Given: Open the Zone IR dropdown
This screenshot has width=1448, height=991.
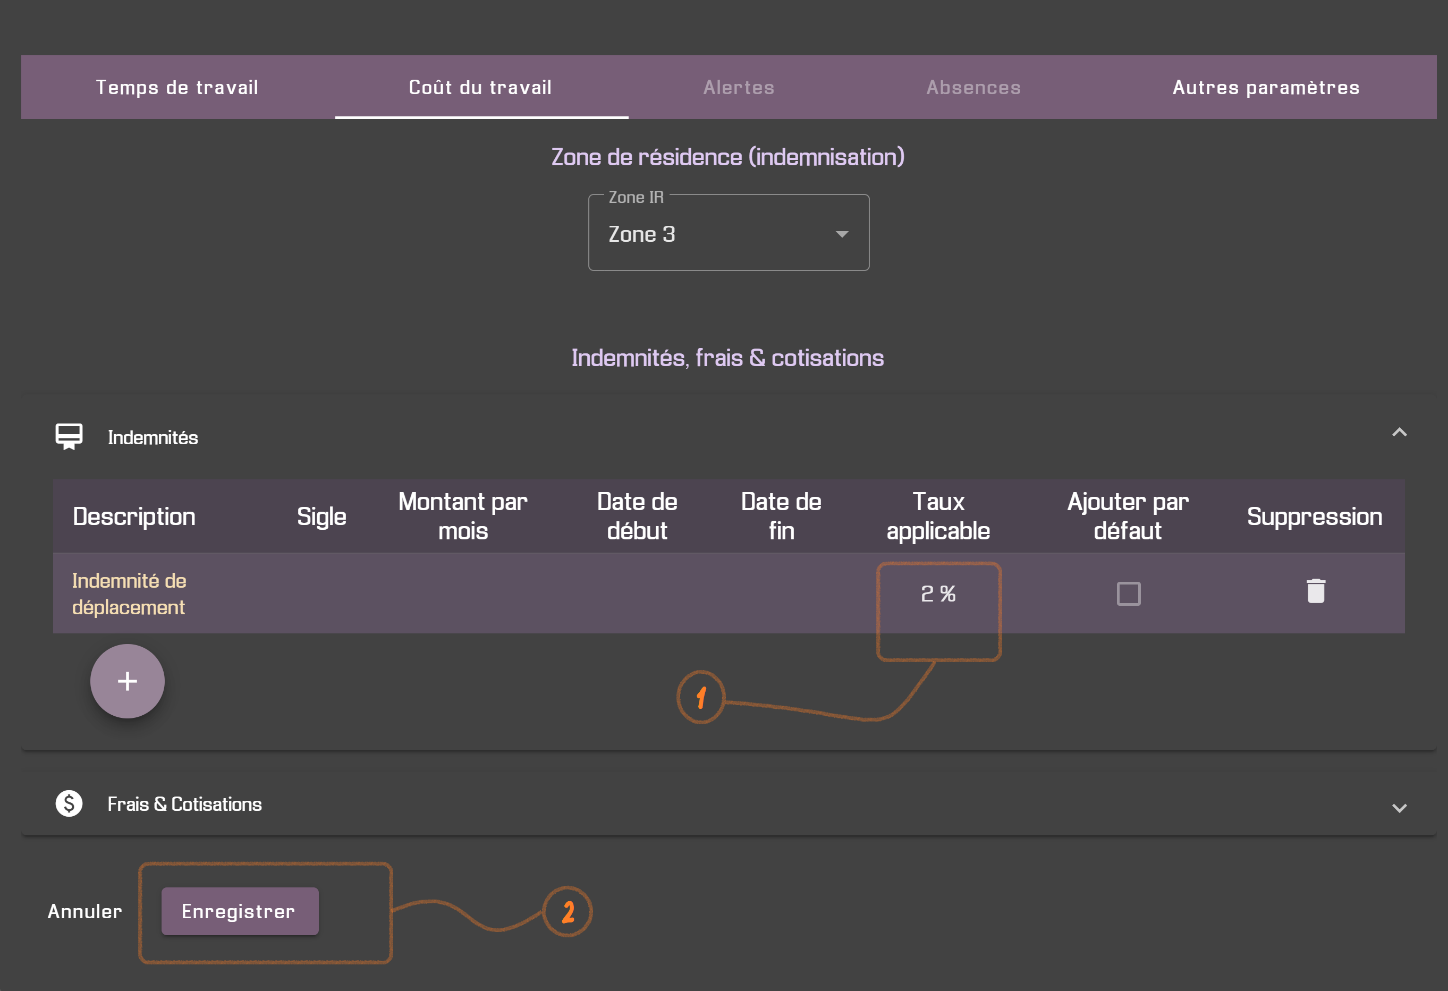Looking at the screenshot, I should (729, 233).
